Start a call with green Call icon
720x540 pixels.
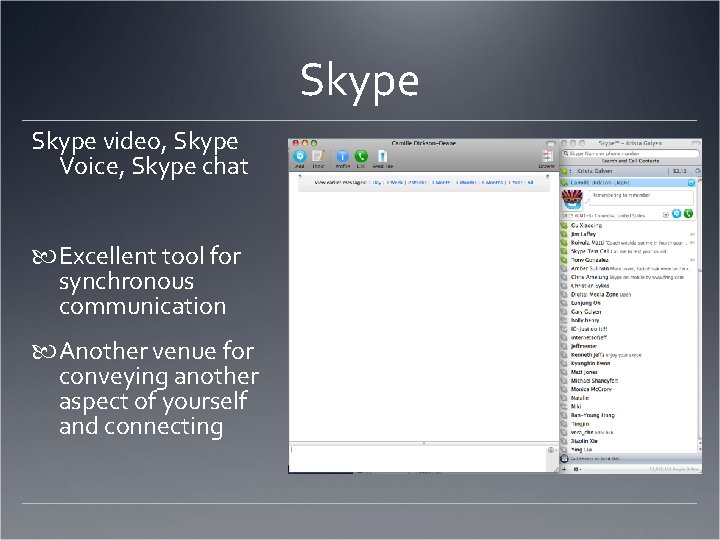click(x=361, y=157)
